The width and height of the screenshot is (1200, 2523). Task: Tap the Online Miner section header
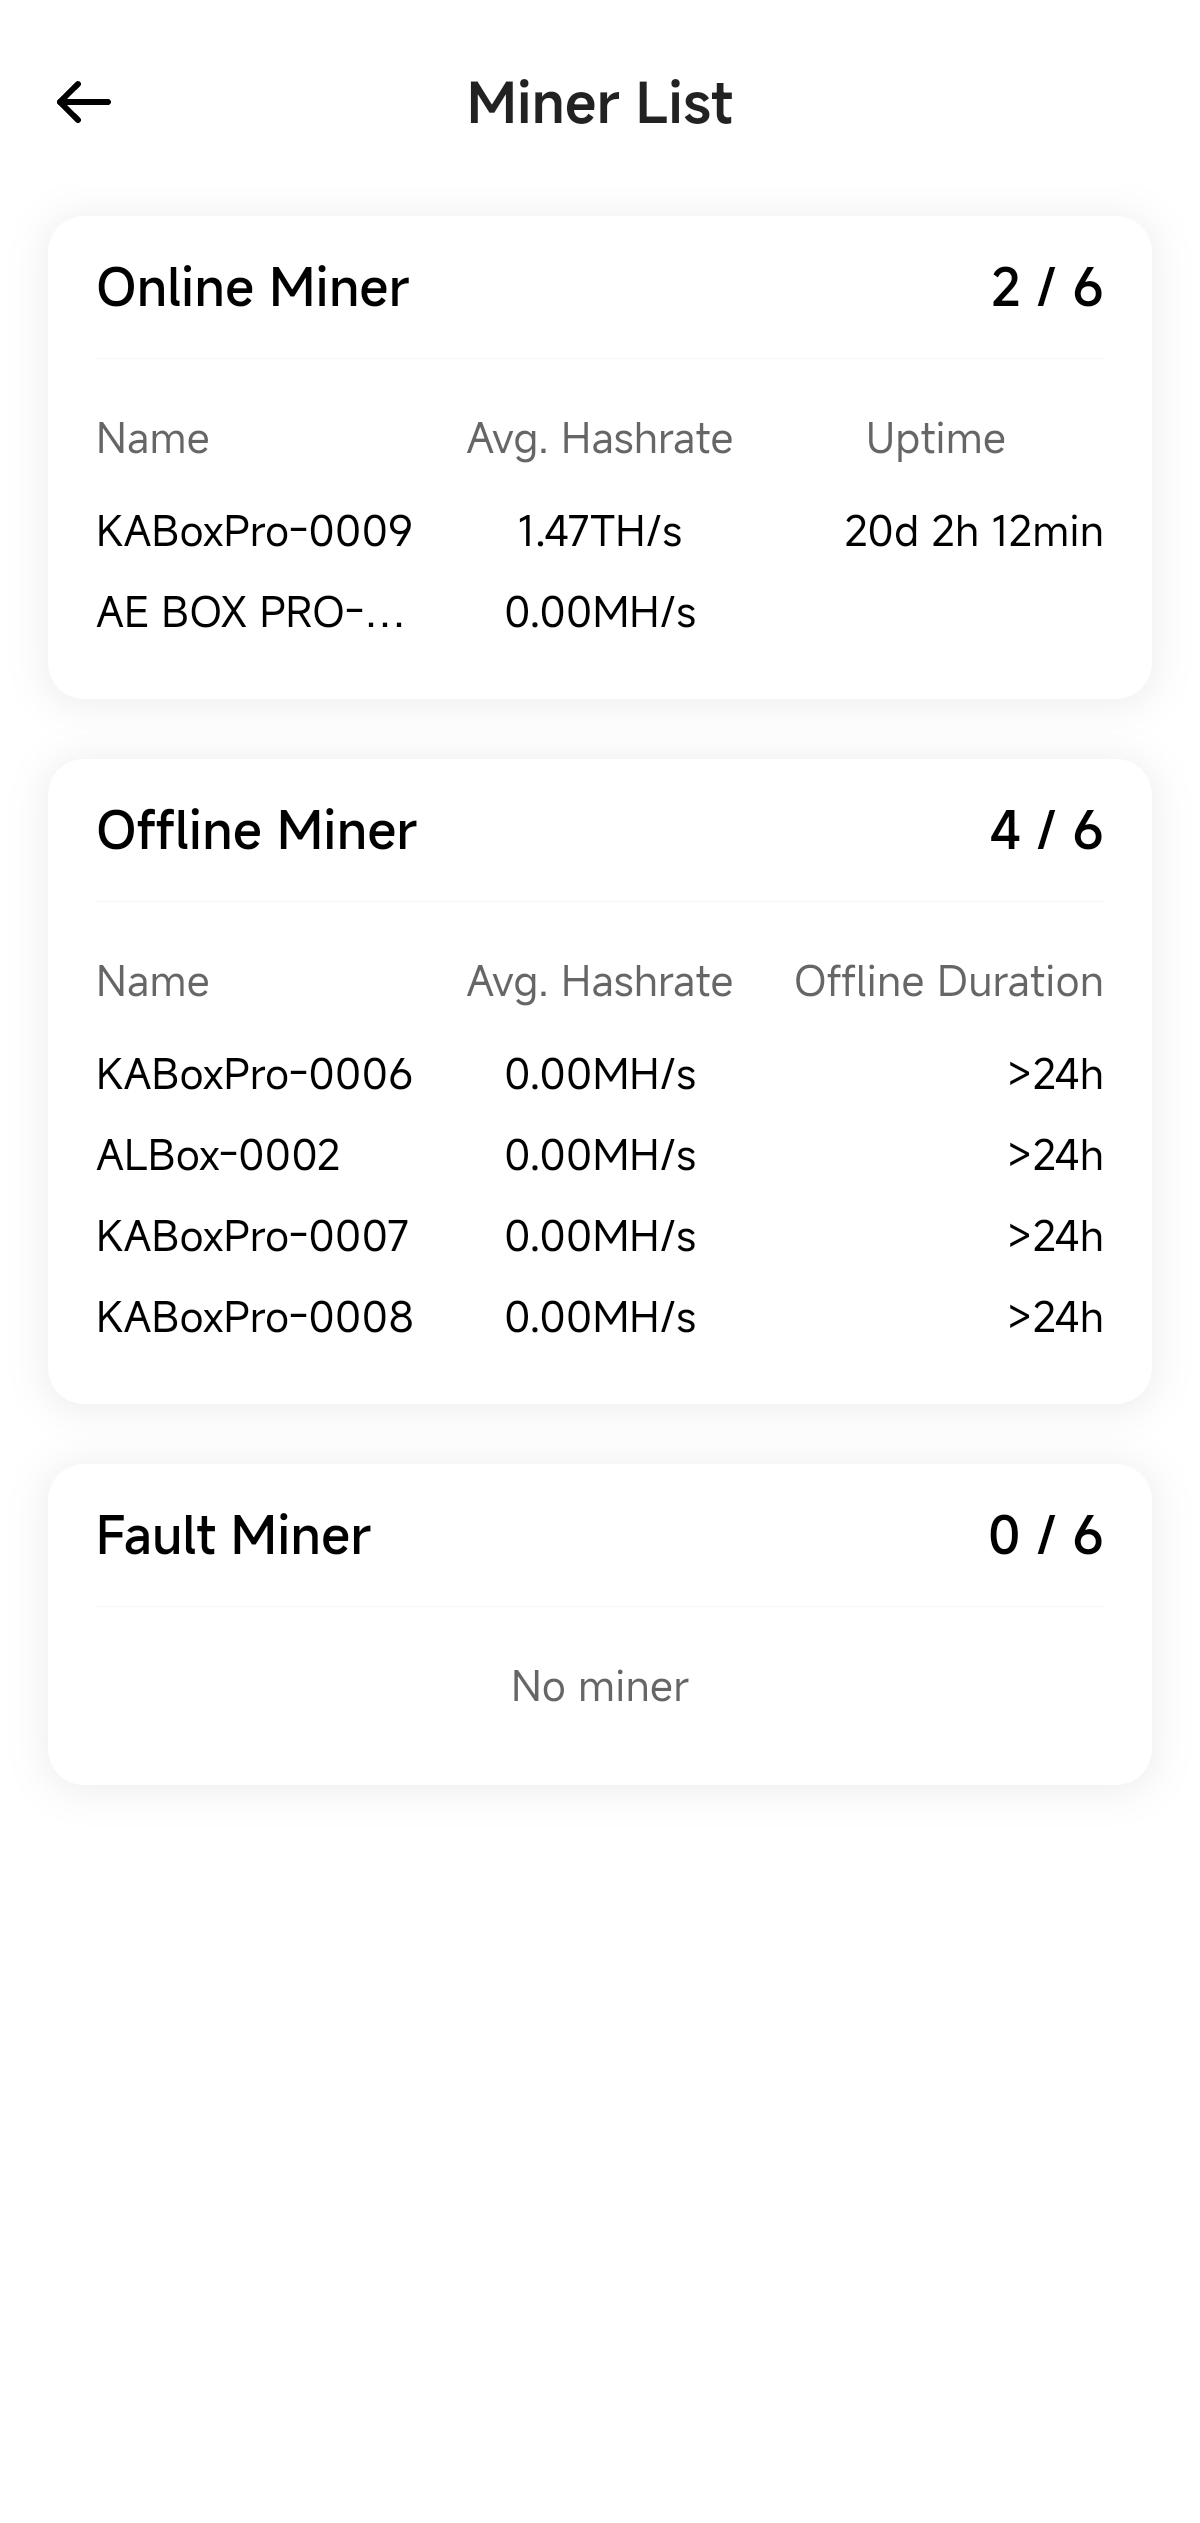tap(253, 288)
